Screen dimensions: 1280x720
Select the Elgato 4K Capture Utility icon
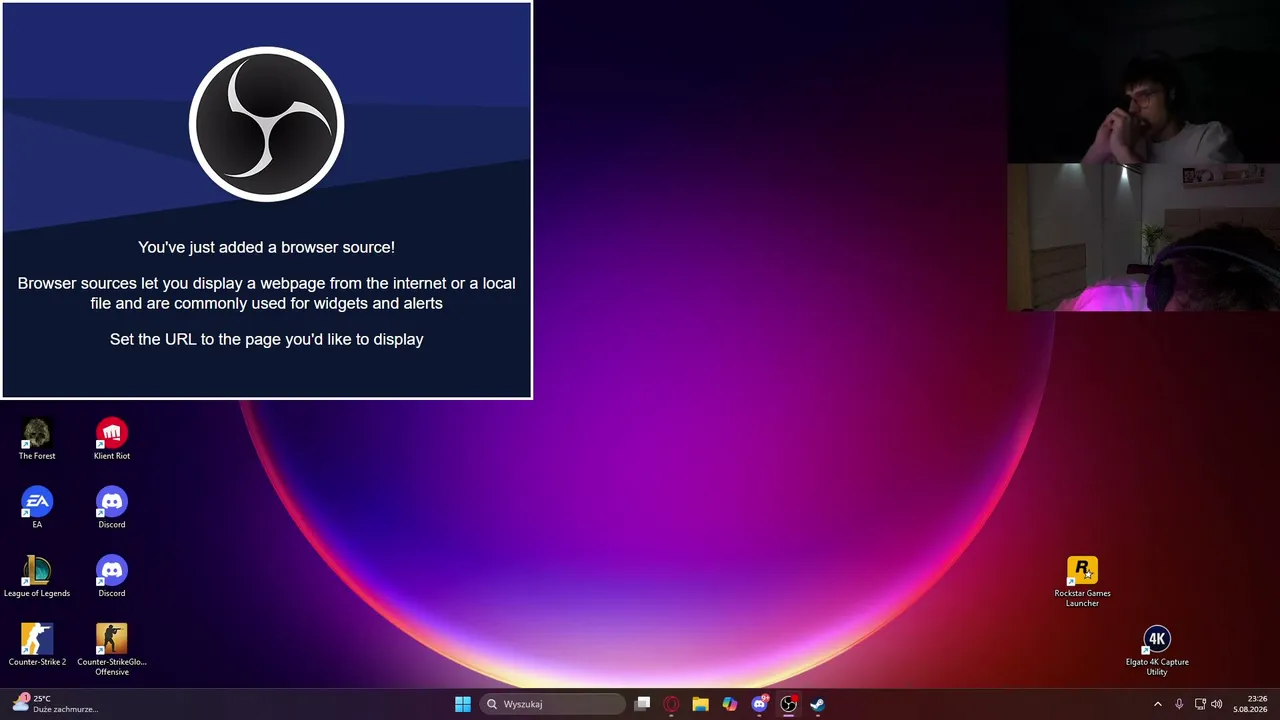point(1157,650)
